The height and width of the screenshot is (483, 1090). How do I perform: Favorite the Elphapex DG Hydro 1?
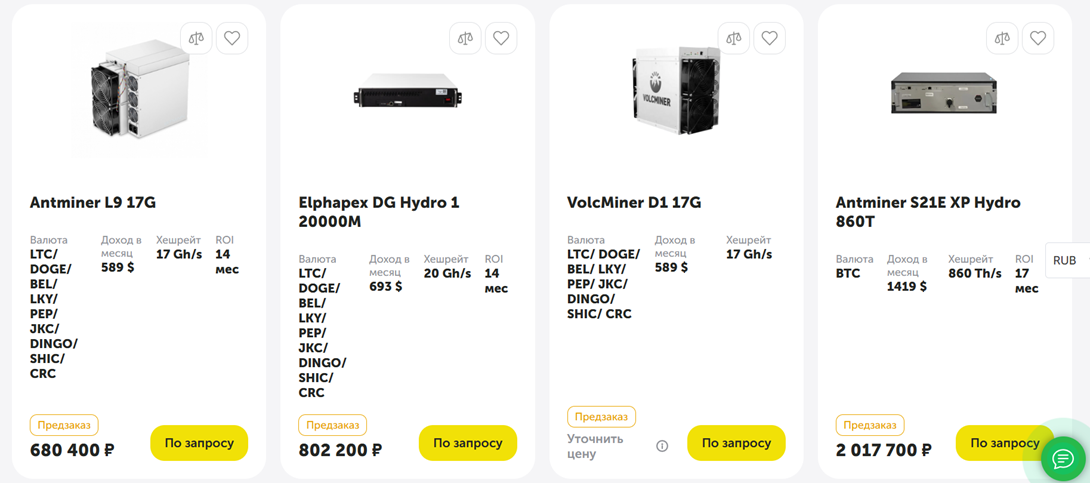(501, 39)
